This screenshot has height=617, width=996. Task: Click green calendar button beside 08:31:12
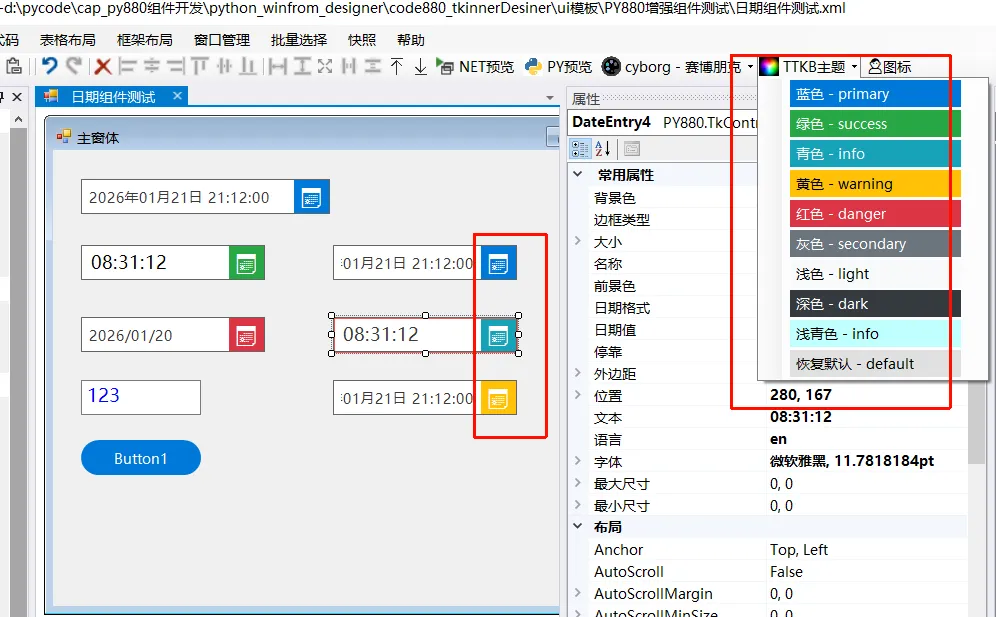point(246,262)
